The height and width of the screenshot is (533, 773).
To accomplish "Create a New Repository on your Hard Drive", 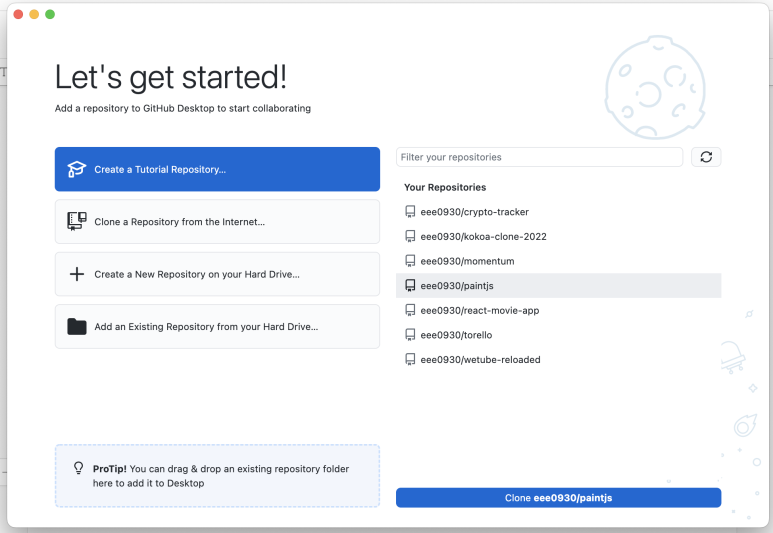I will [x=217, y=274].
